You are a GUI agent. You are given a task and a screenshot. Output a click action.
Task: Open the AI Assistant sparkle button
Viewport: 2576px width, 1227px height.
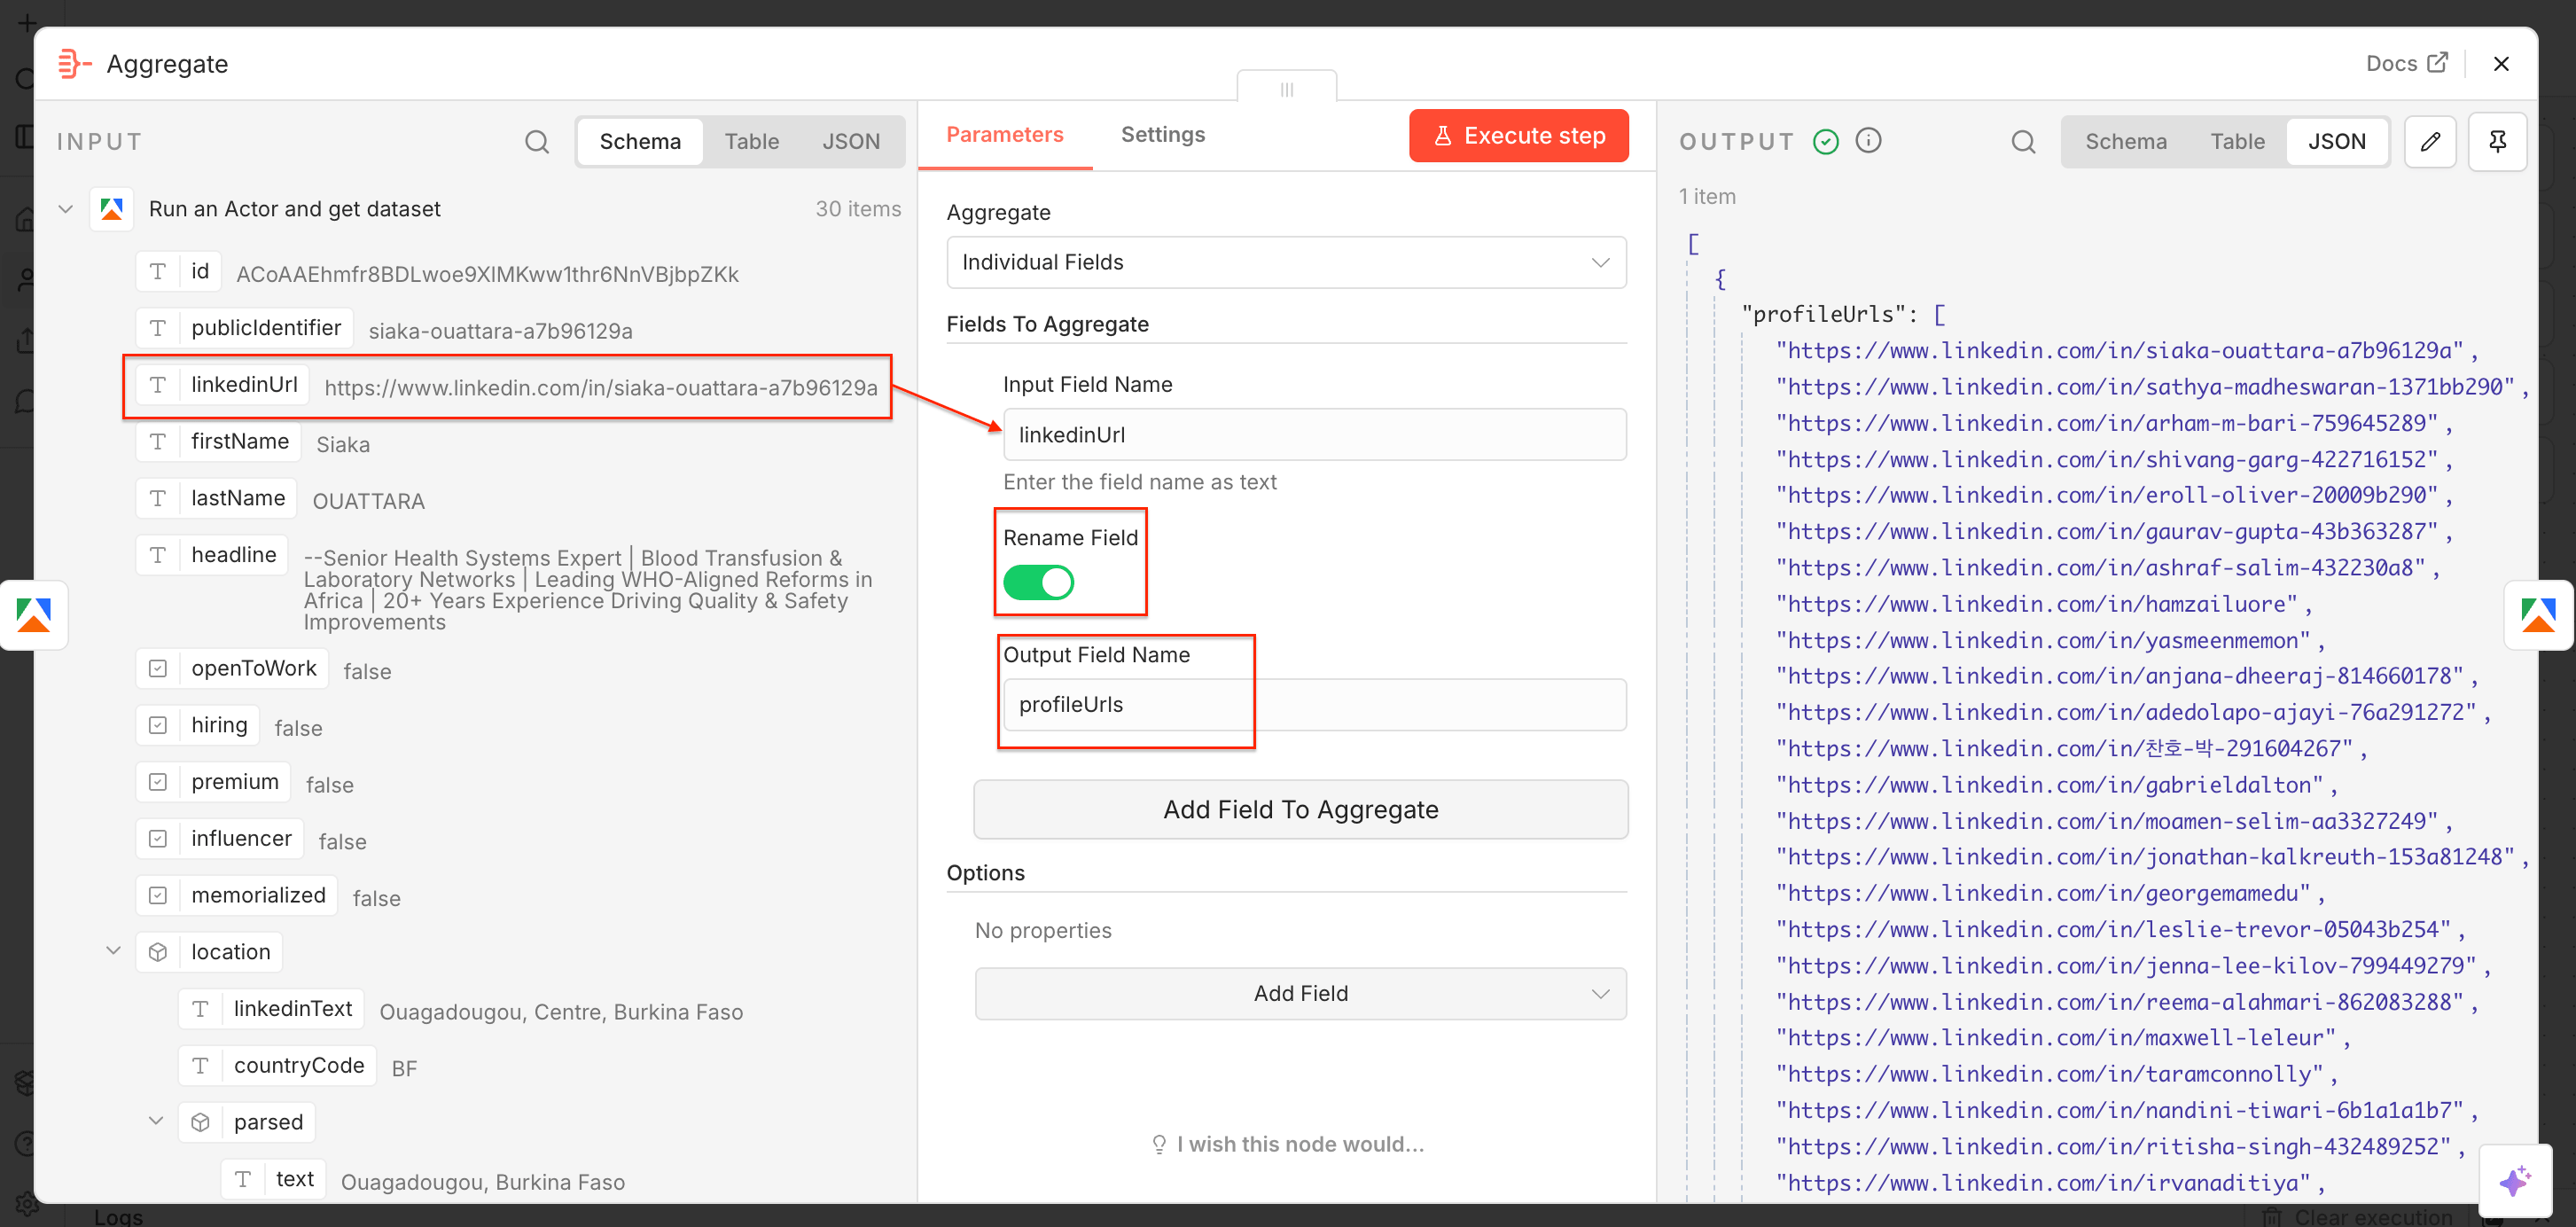(2516, 1180)
